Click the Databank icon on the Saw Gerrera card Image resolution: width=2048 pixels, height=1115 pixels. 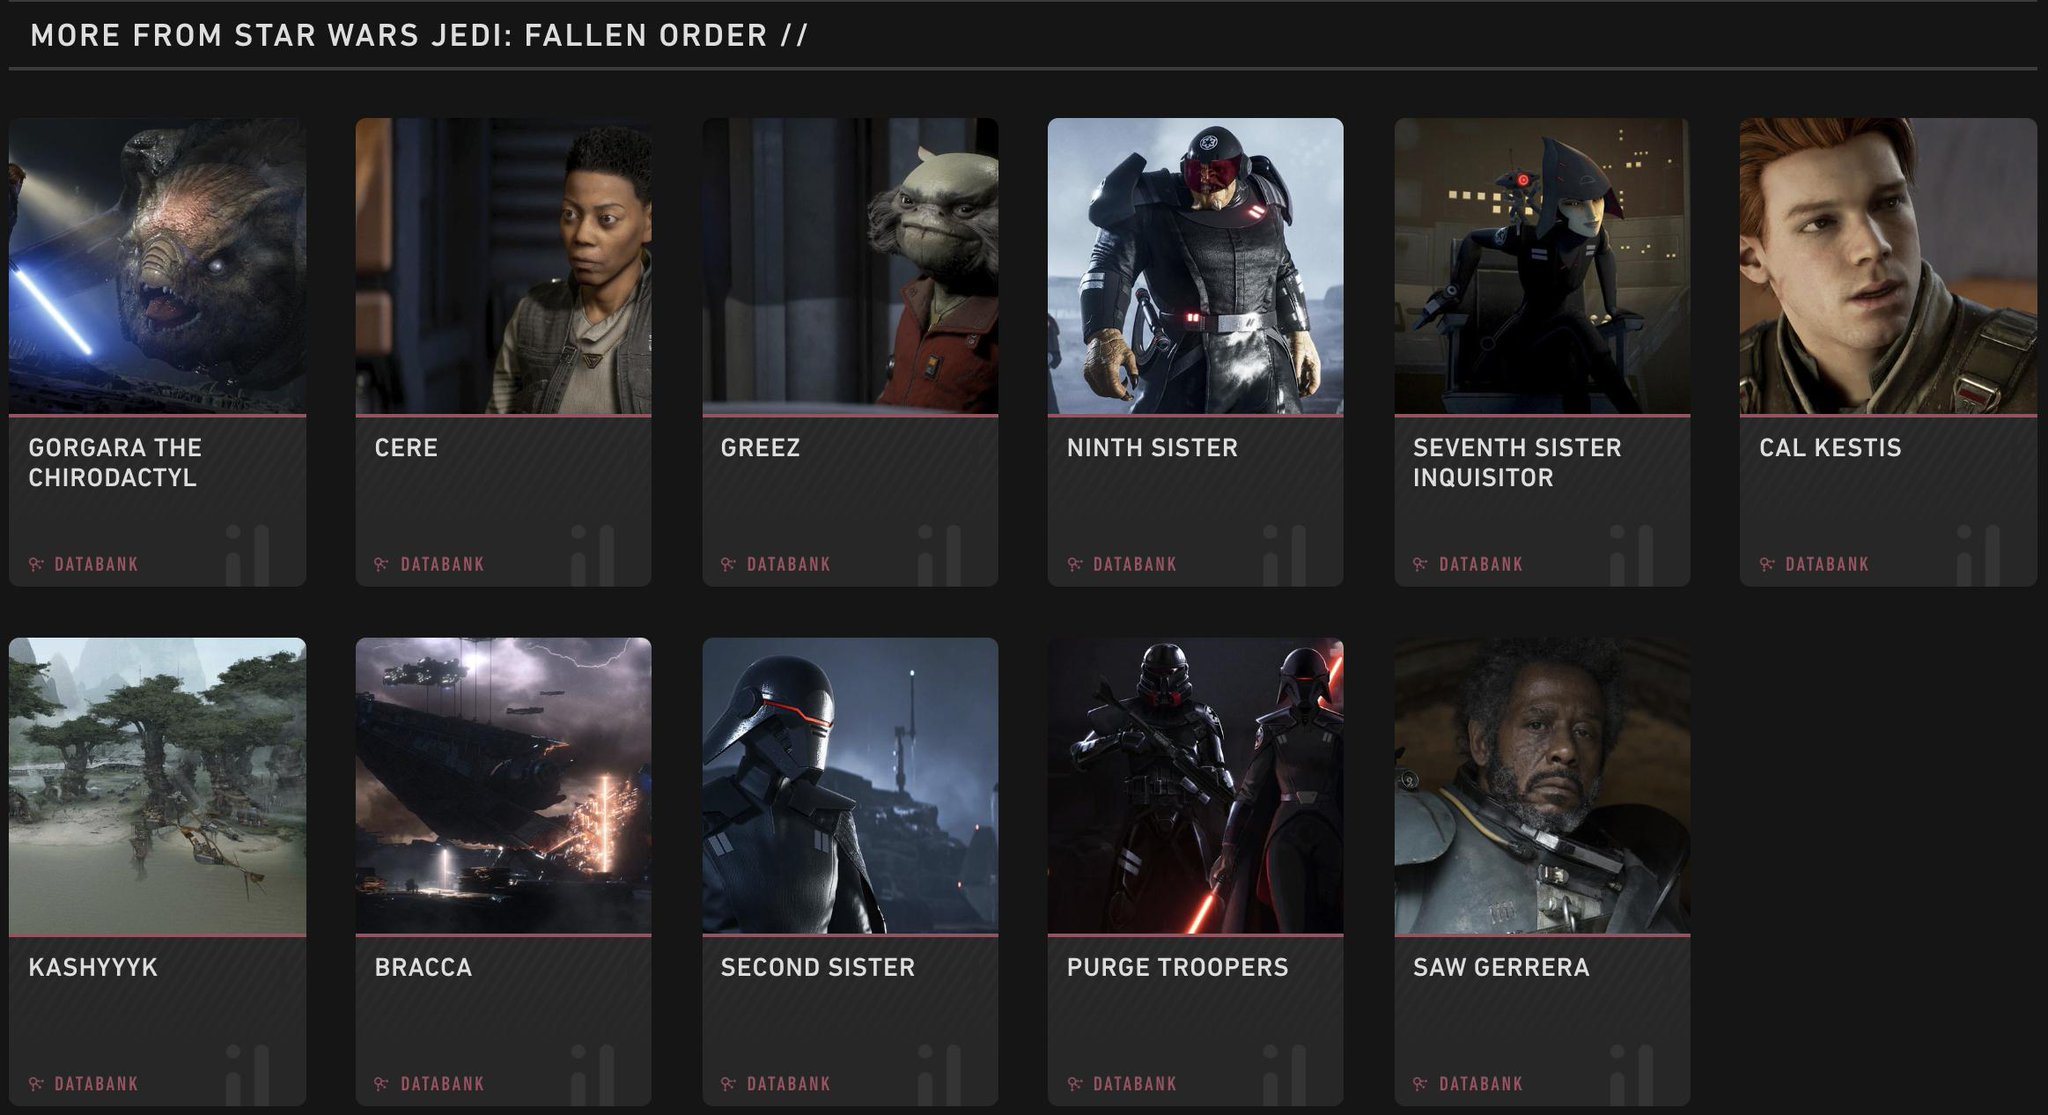click(1421, 1084)
